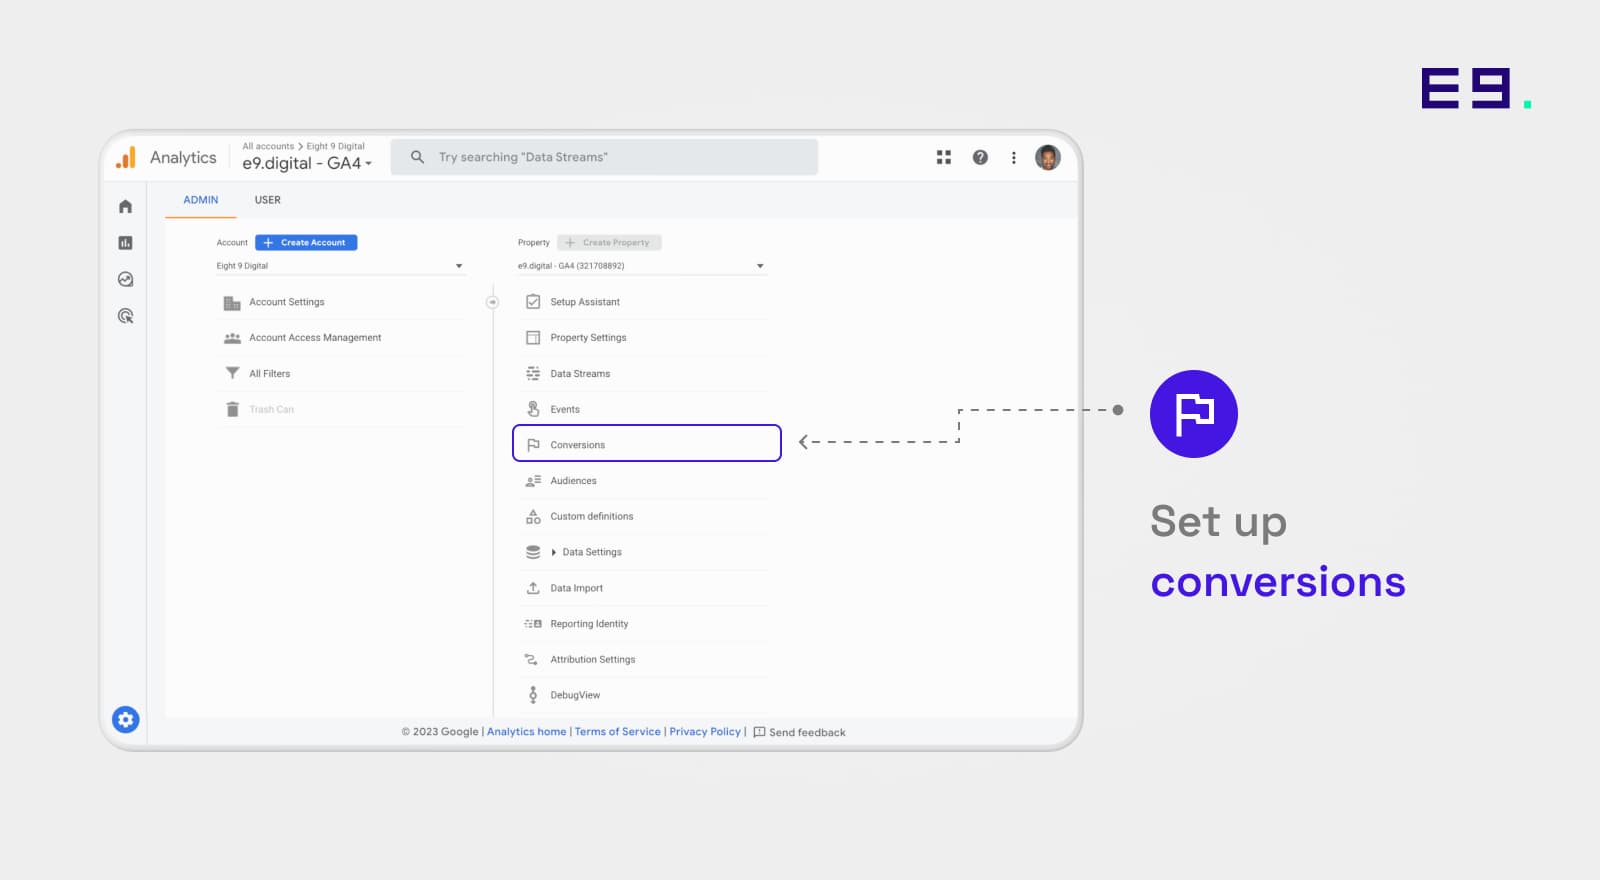Click the Conversions flag icon
The height and width of the screenshot is (880, 1600).
533,445
